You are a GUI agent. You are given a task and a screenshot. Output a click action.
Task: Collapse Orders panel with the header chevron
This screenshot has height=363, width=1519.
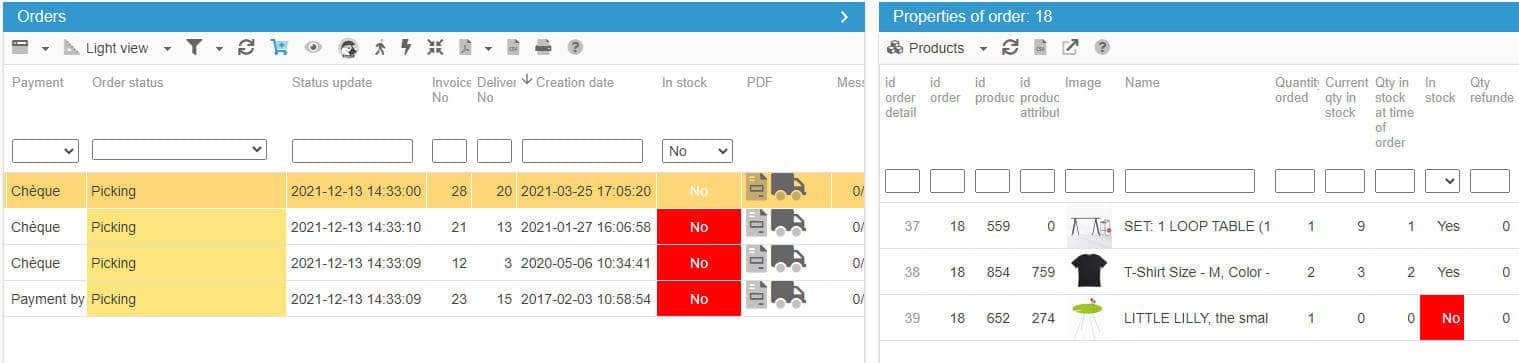pos(844,17)
